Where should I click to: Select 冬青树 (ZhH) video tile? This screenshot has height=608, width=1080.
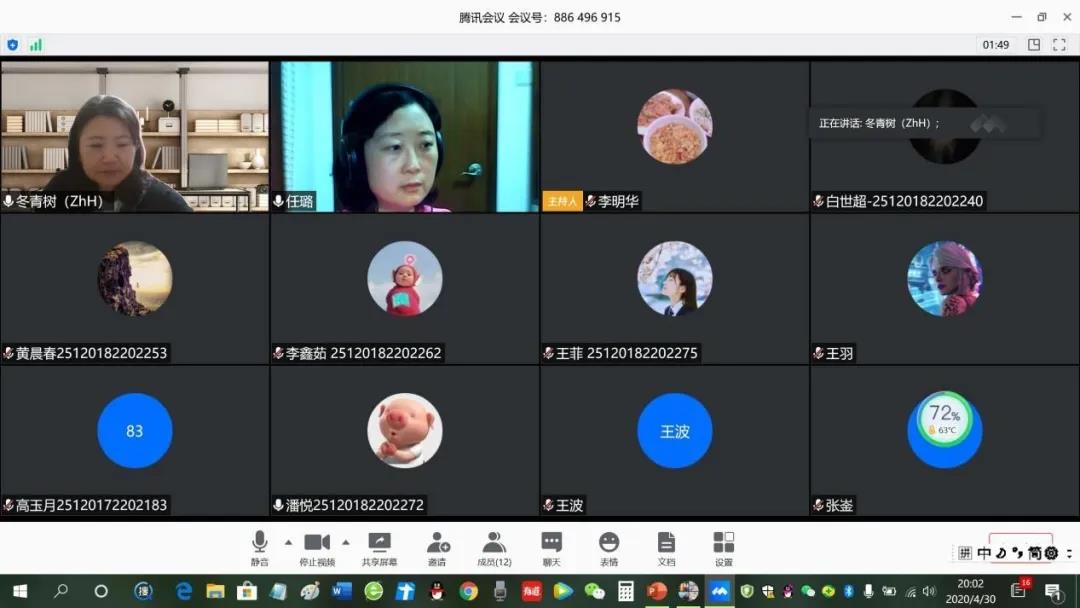(135, 136)
